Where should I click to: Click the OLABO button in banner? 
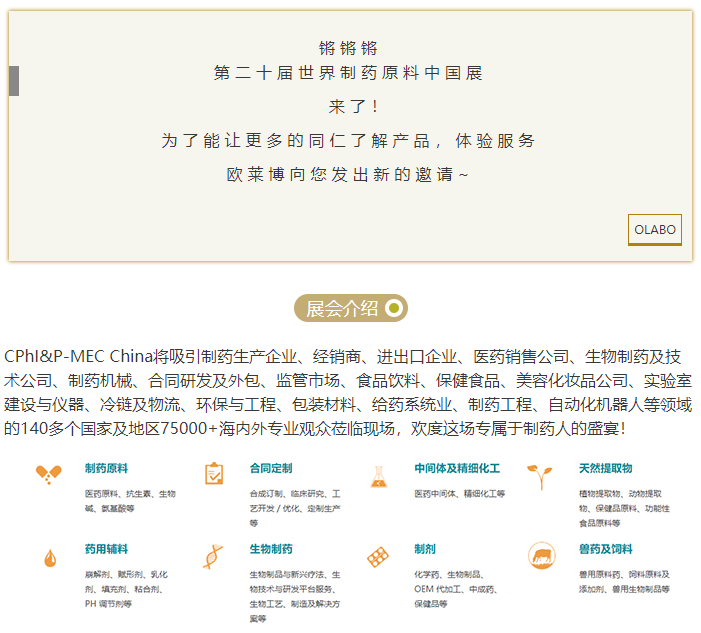point(655,229)
